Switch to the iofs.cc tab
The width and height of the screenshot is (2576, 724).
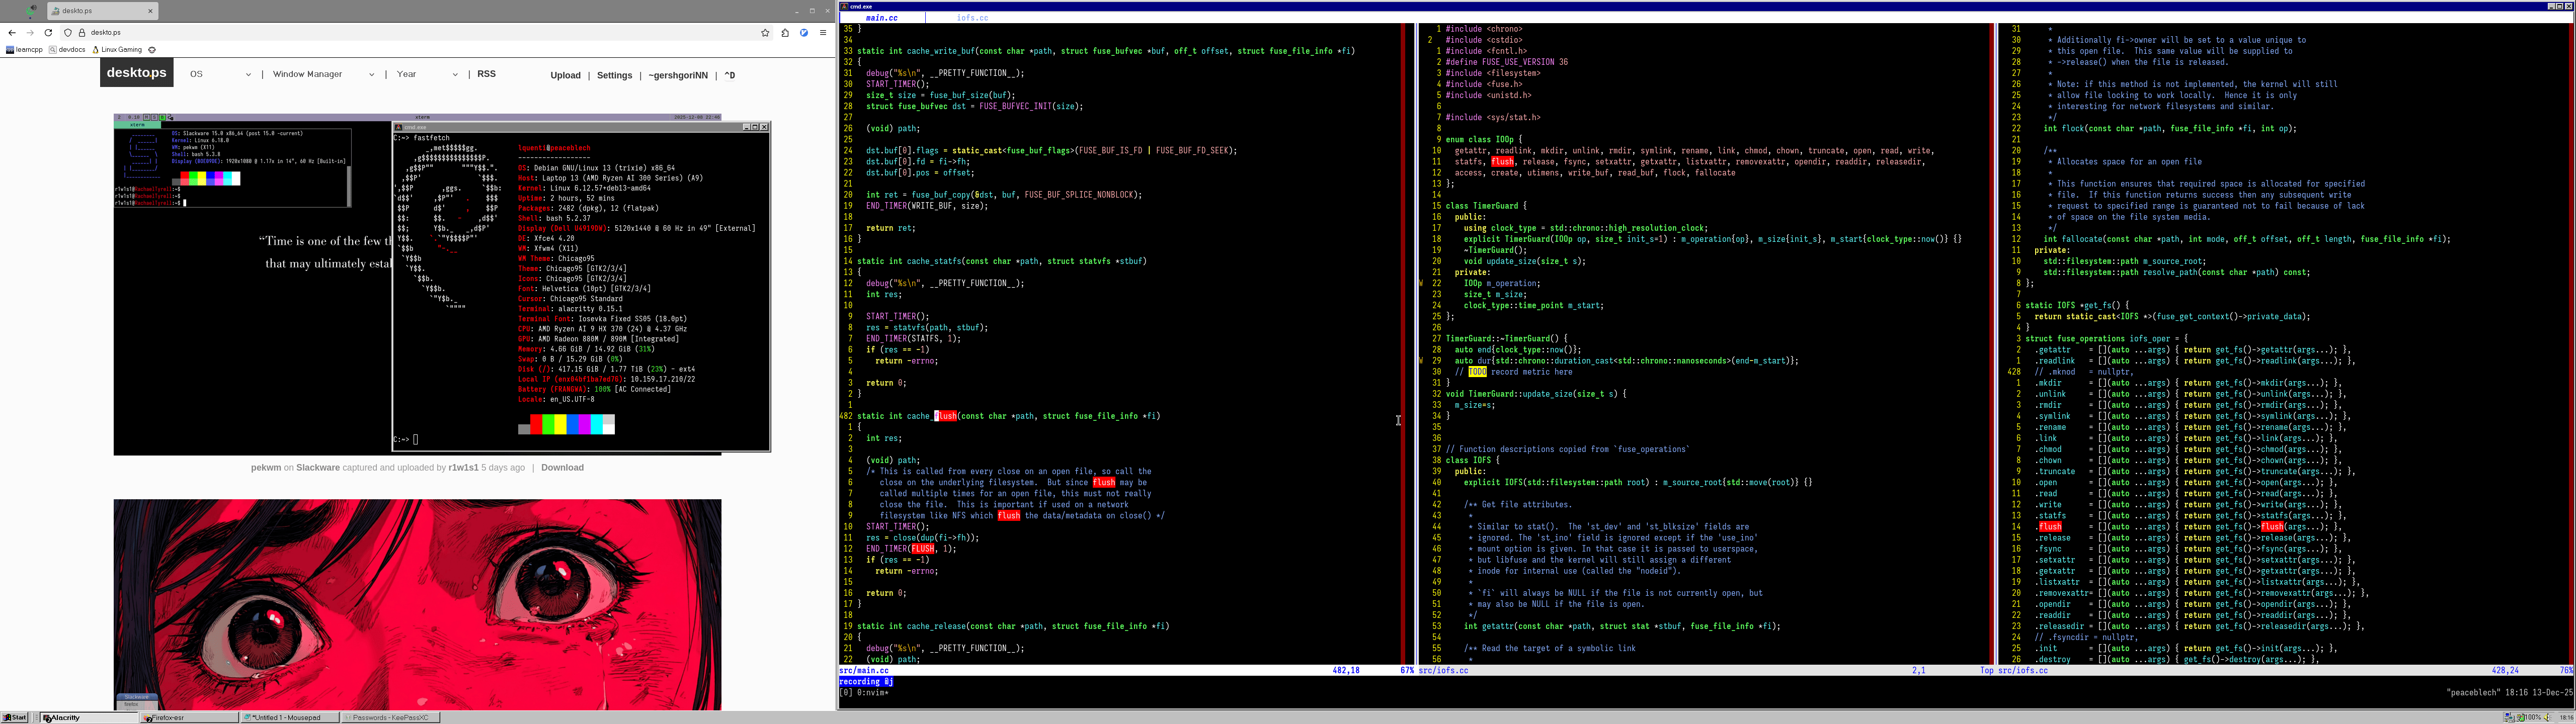[972, 18]
